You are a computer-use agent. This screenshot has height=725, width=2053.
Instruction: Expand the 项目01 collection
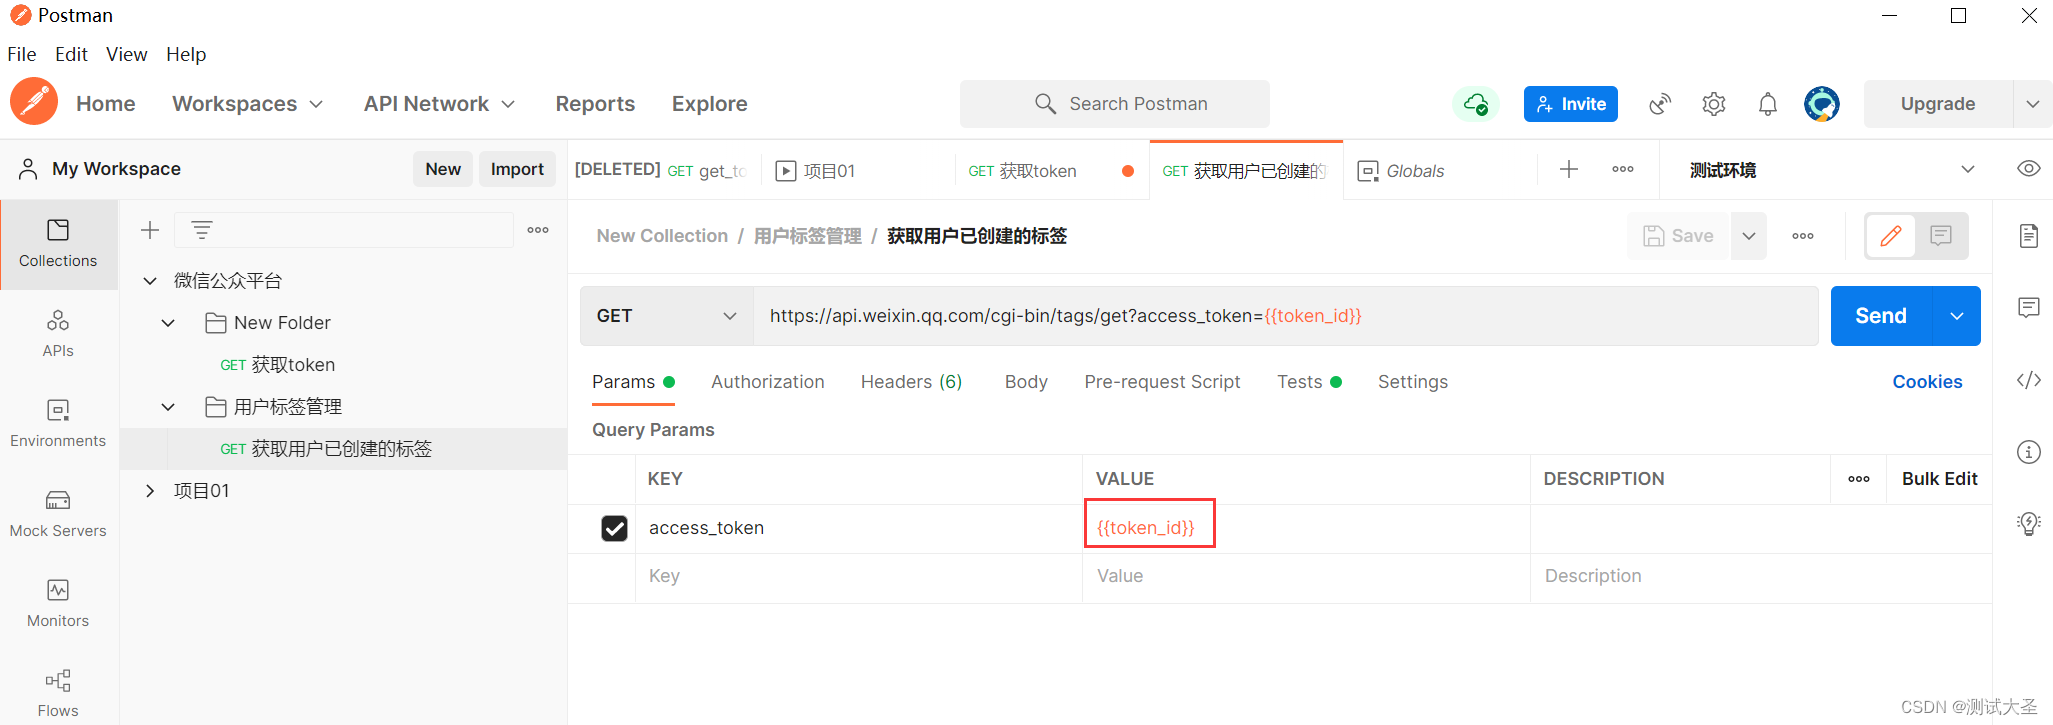[150, 491]
